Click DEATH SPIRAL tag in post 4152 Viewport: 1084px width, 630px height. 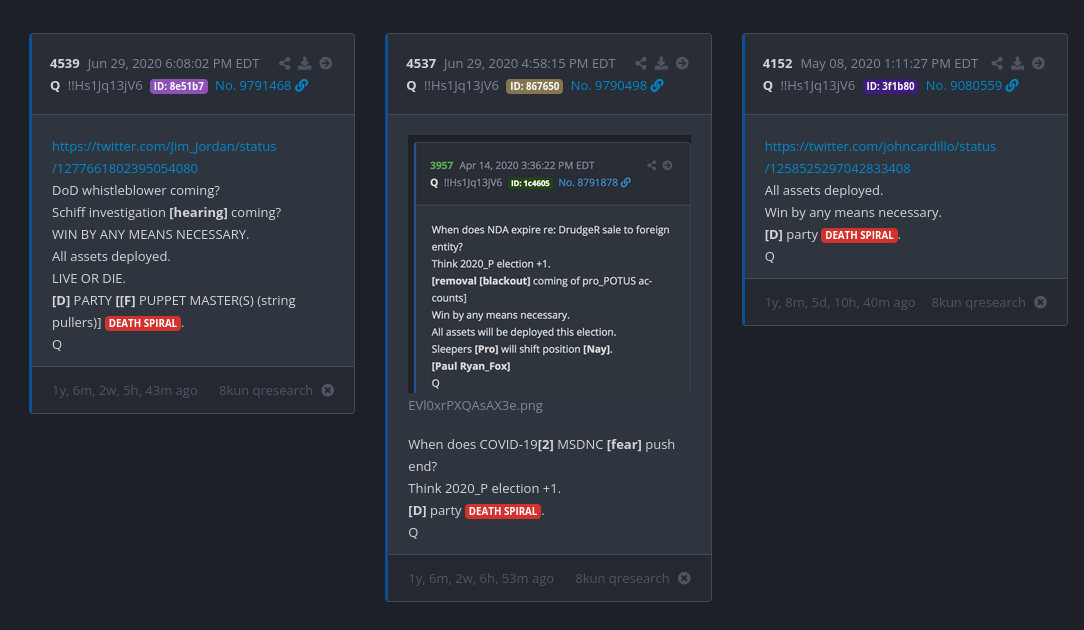[859, 235]
